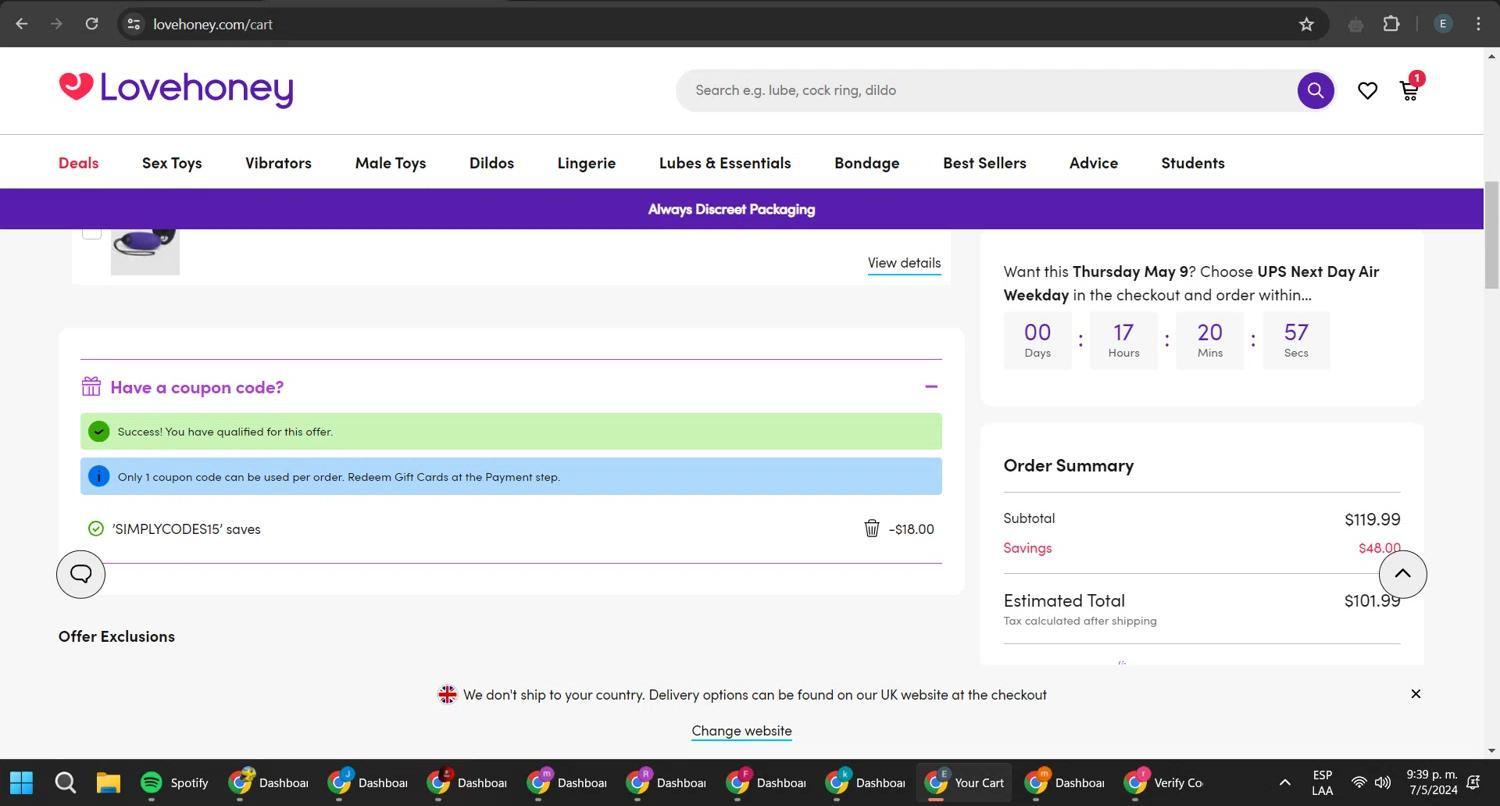Open the Chrome three-dot menu

1478,24
